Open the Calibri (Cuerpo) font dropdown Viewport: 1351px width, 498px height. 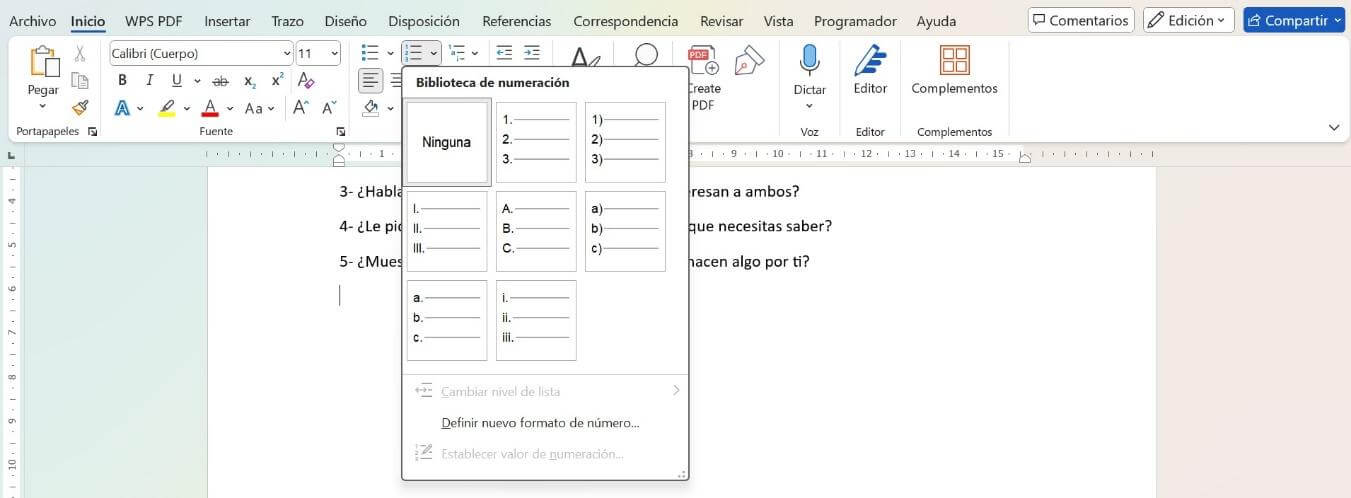(288, 54)
